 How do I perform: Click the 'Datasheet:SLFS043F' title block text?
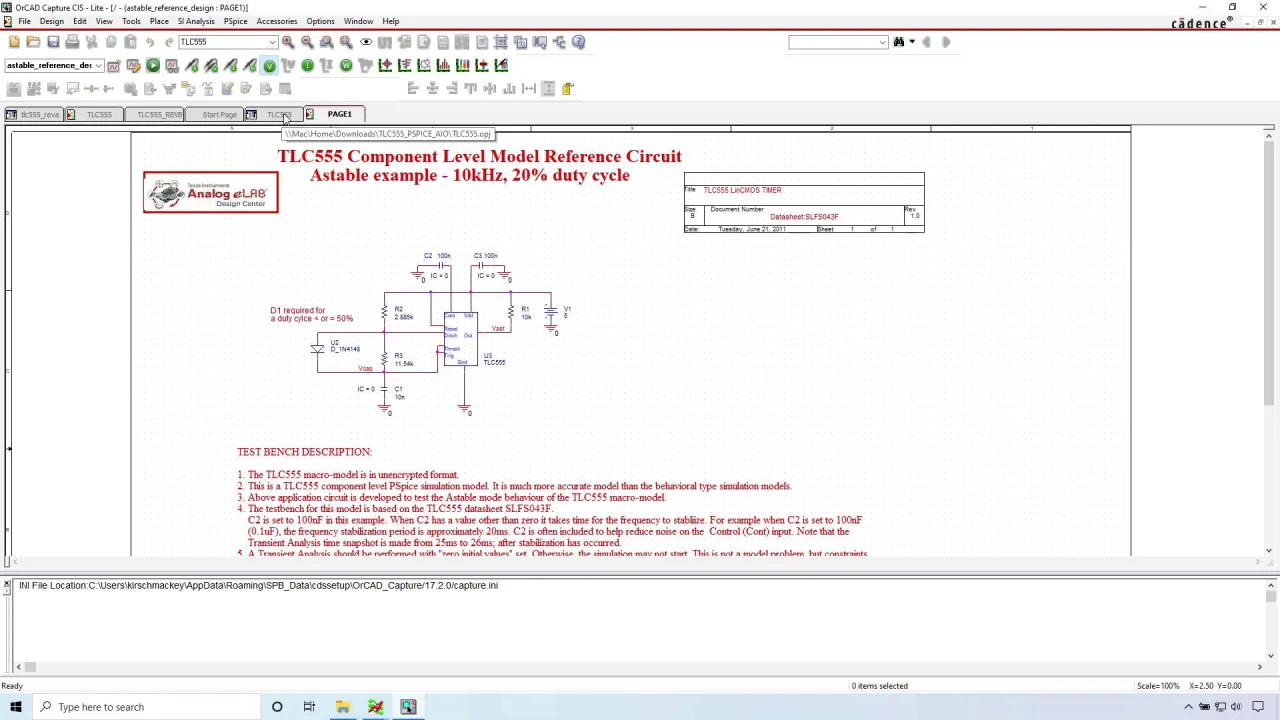click(x=804, y=217)
